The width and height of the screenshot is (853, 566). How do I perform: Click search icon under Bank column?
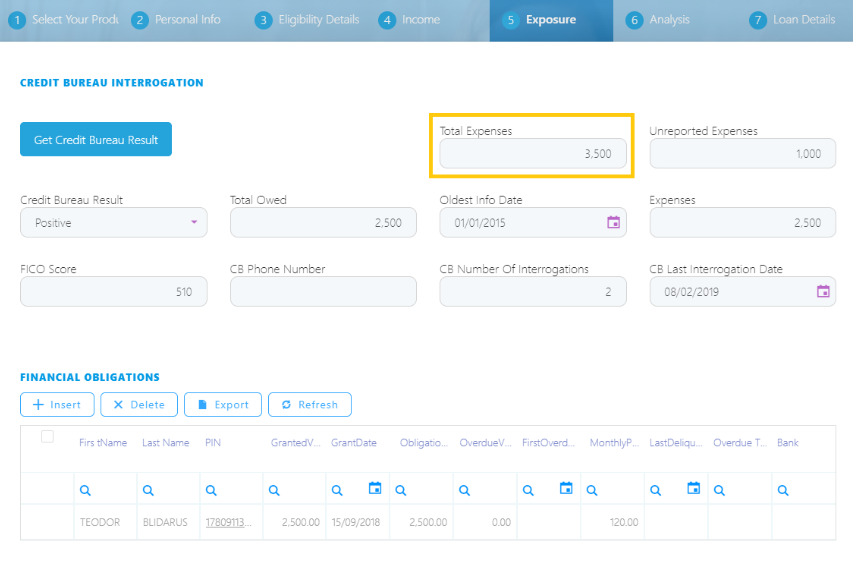(783, 490)
